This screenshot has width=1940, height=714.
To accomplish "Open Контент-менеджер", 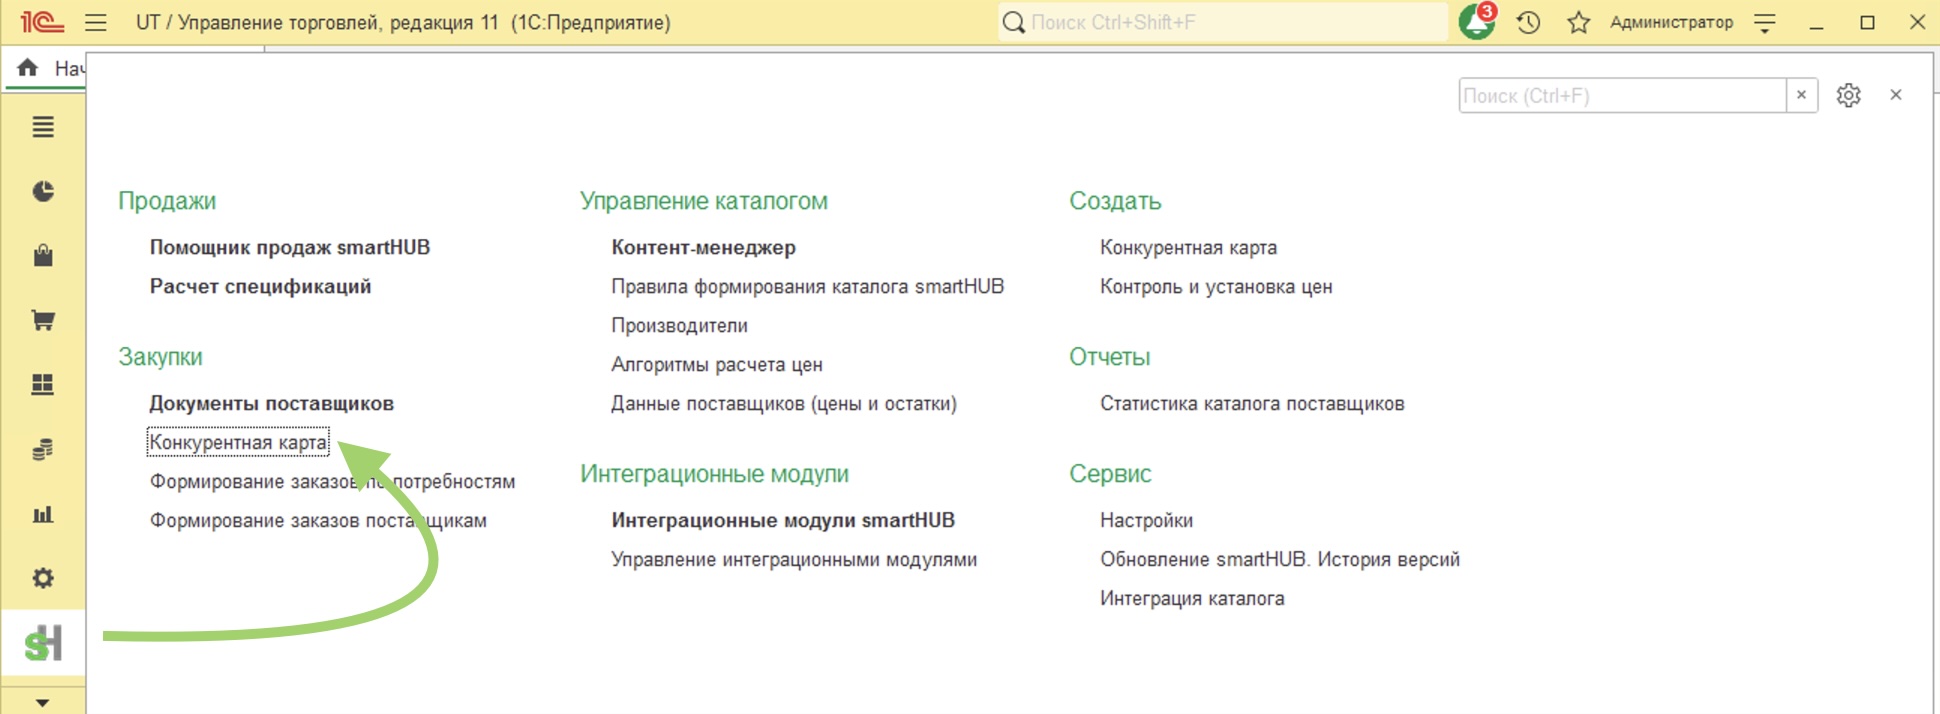I will pyautogui.click(x=704, y=247).
